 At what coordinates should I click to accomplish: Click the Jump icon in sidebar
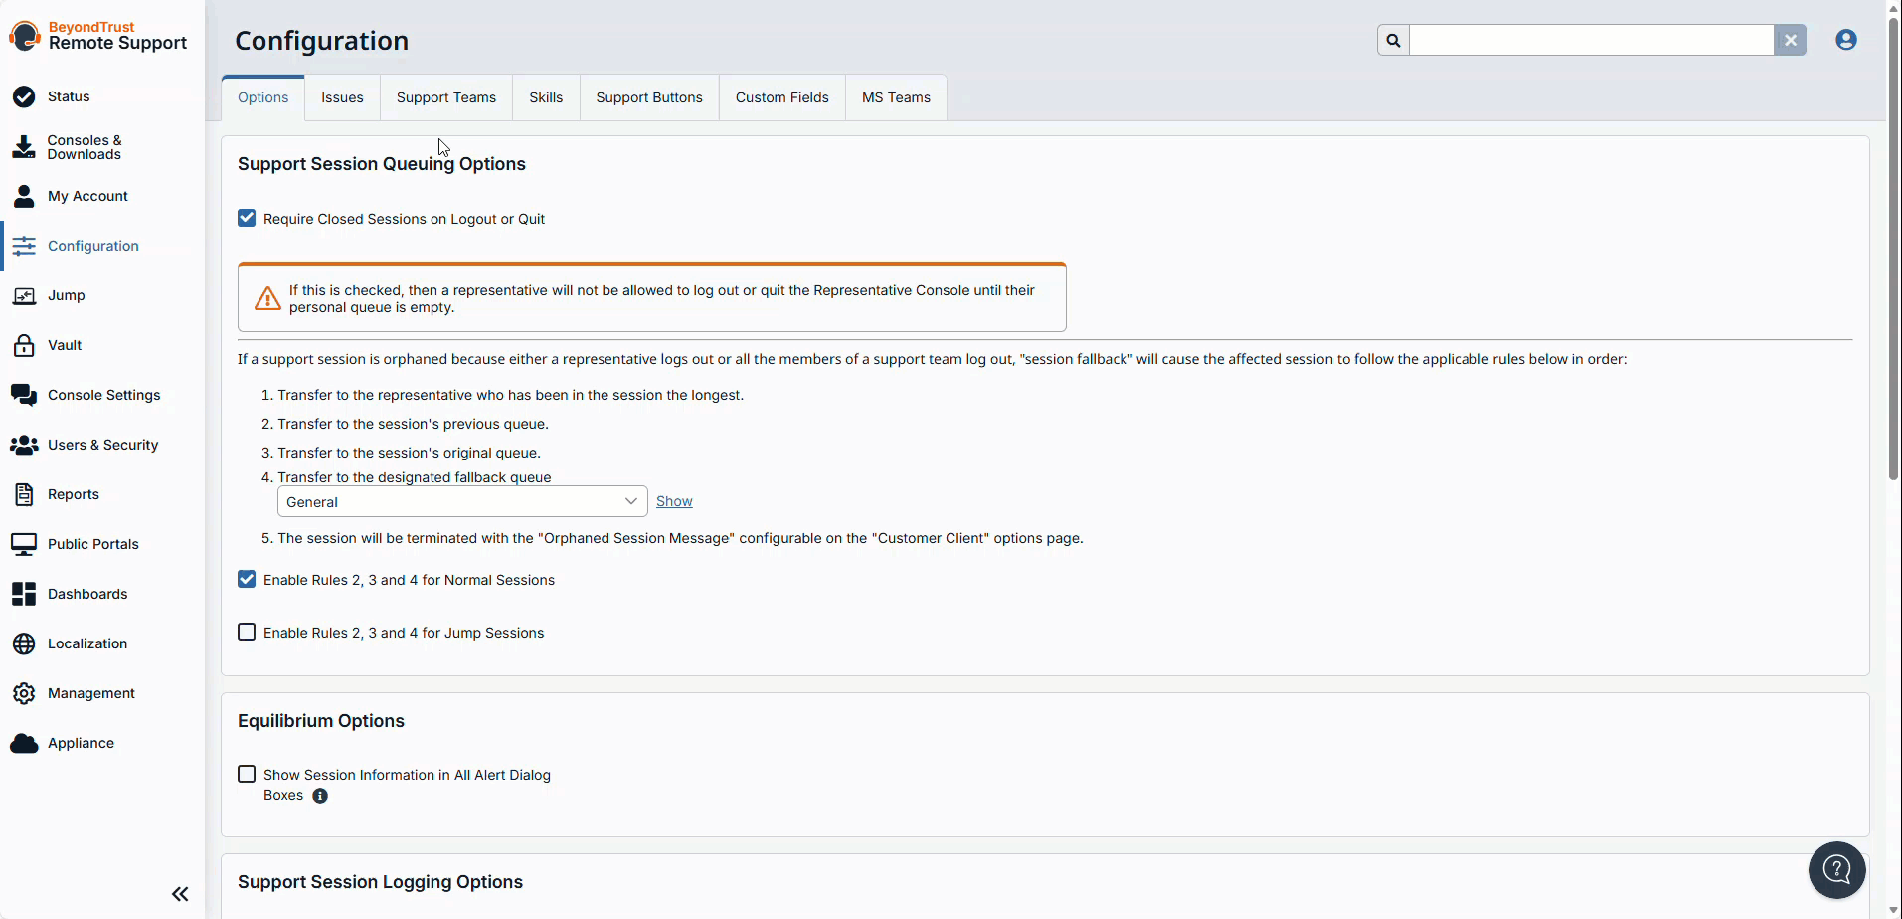(24, 296)
